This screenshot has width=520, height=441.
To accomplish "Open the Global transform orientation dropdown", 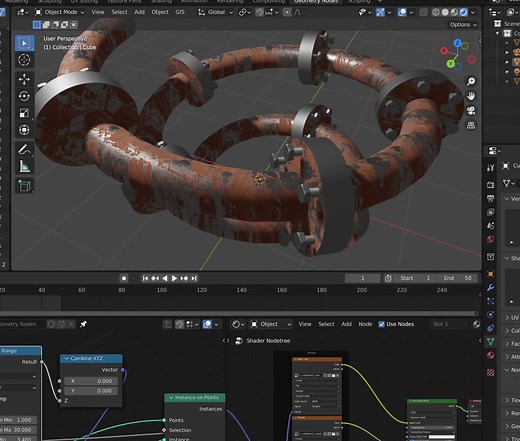I will click(215, 12).
